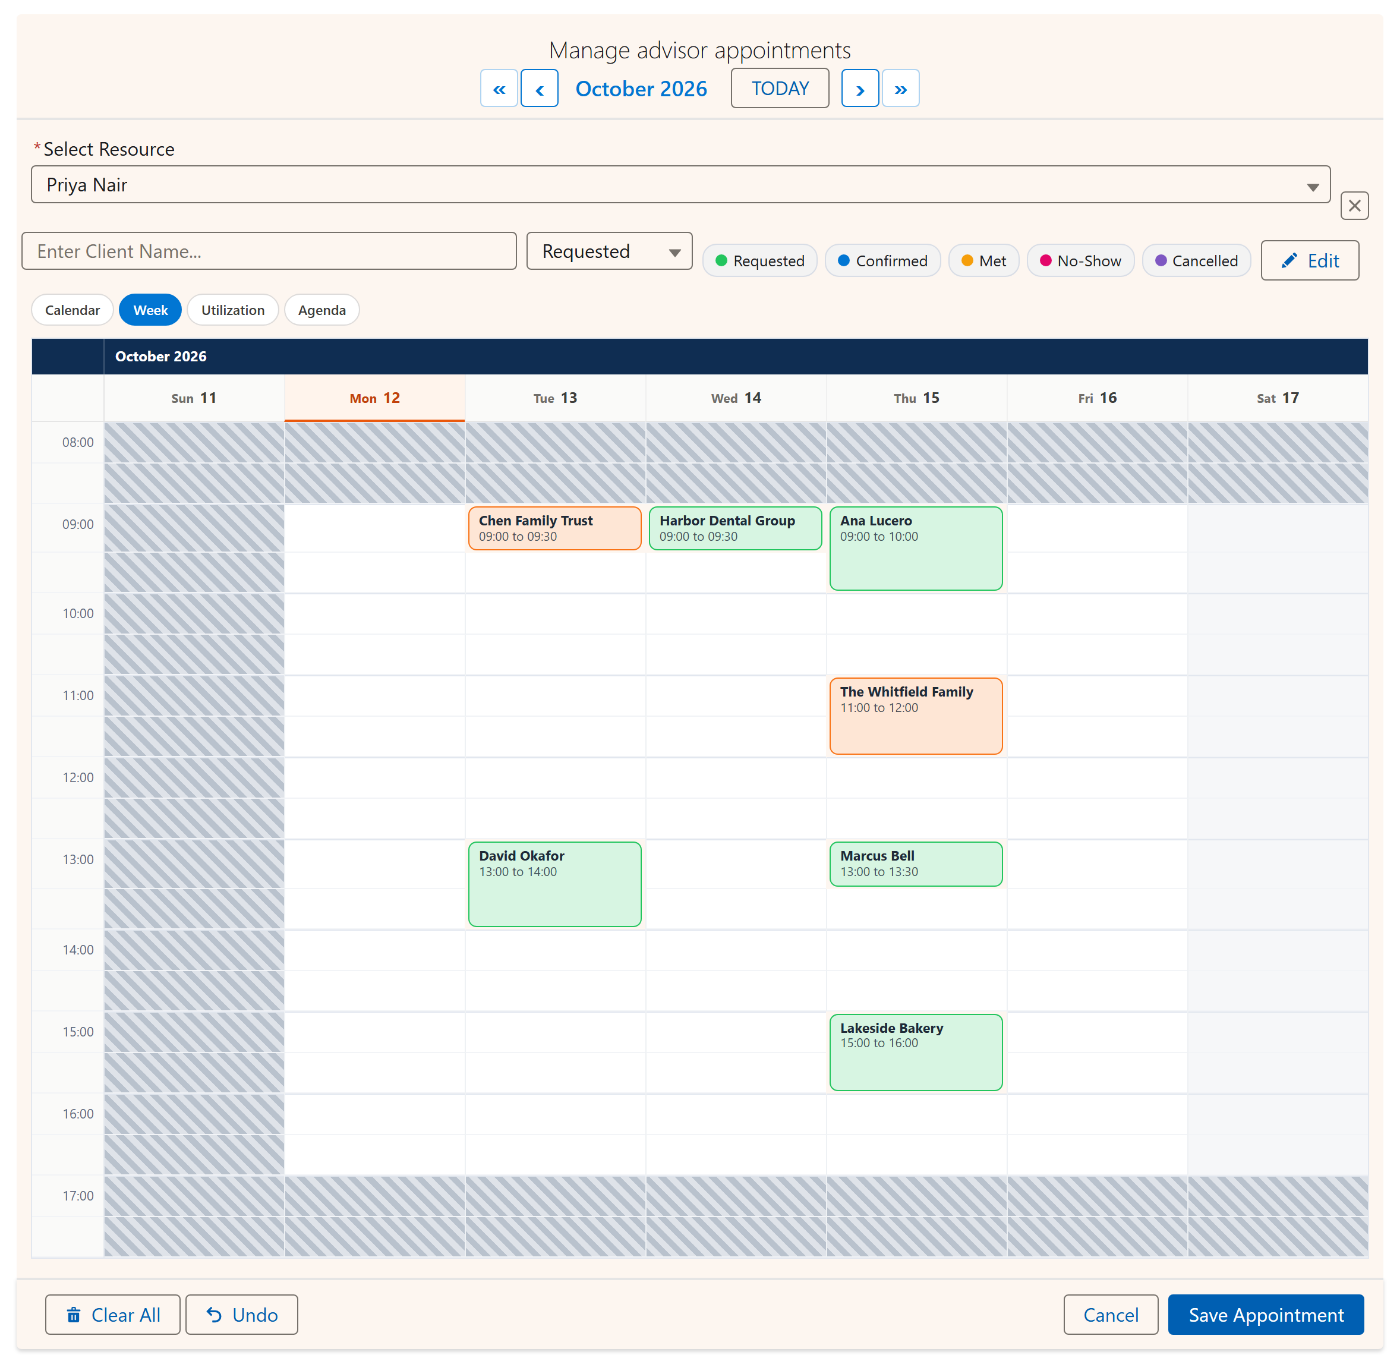The height and width of the screenshot is (1355, 1400).
Task: Go to the previous week arrow
Action: point(540,88)
